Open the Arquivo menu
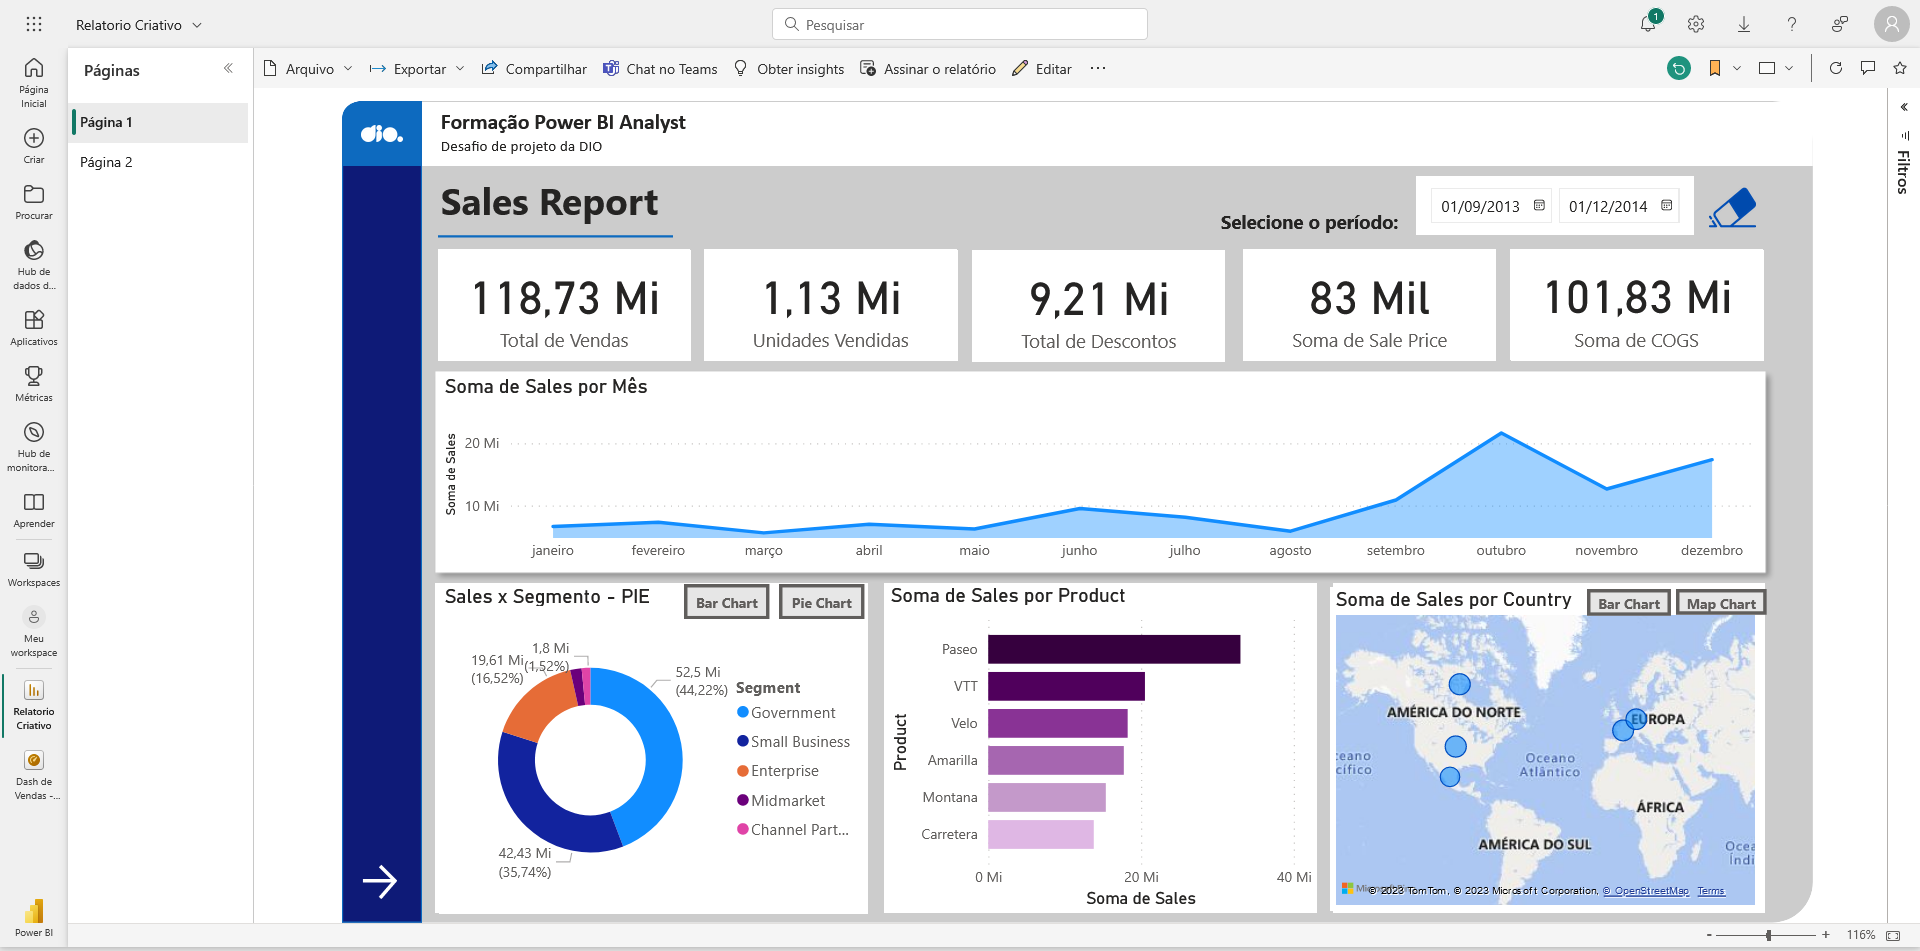This screenshot has width=1920, height=951. click(x=307, y=68)
